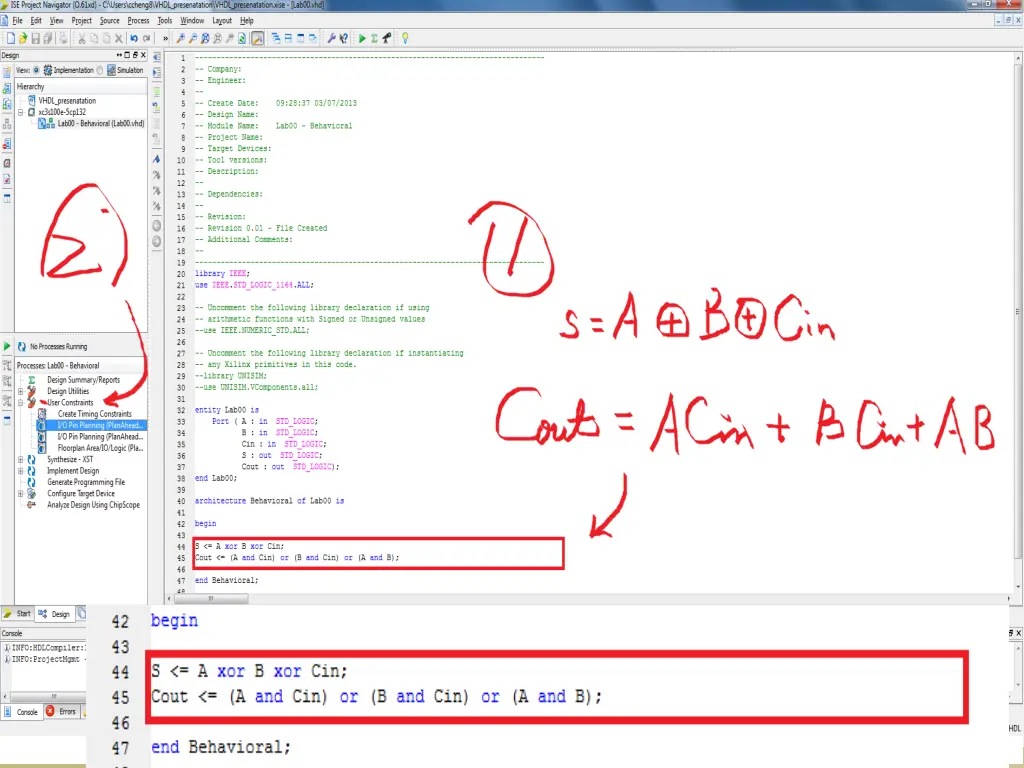Select Floorplan Area/IO/Logic process
This screenshot has height=768, width=1024.
[x=100, y=448]
